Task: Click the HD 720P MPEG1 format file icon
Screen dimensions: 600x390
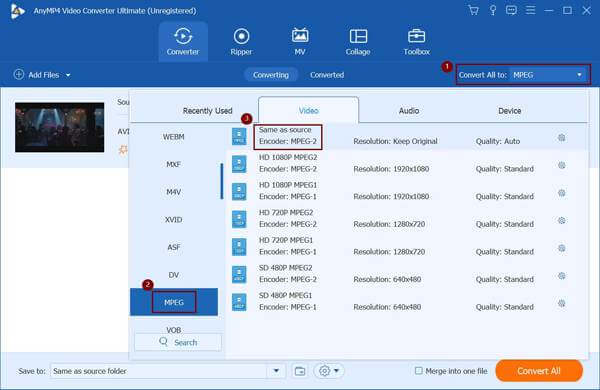Action: (x=239, y=247)
